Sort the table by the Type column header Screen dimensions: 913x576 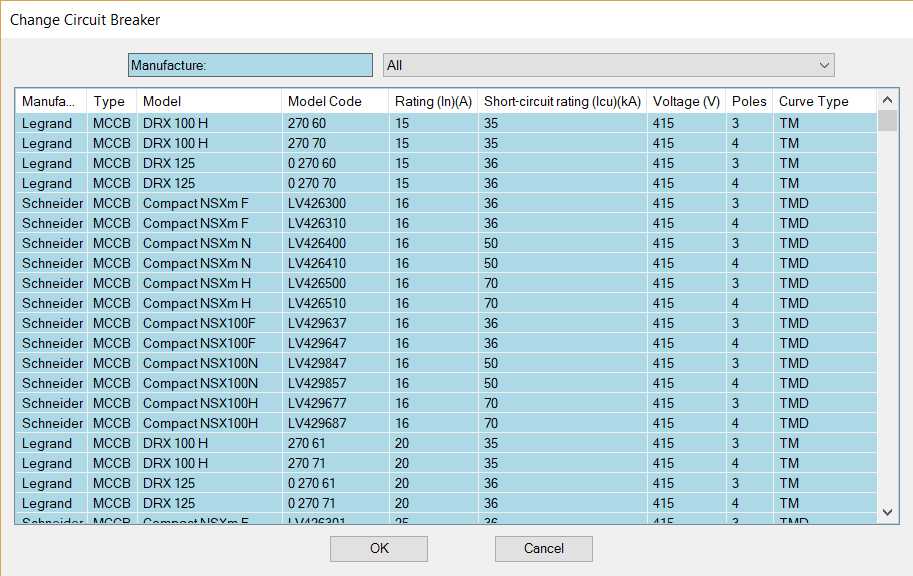109,101
